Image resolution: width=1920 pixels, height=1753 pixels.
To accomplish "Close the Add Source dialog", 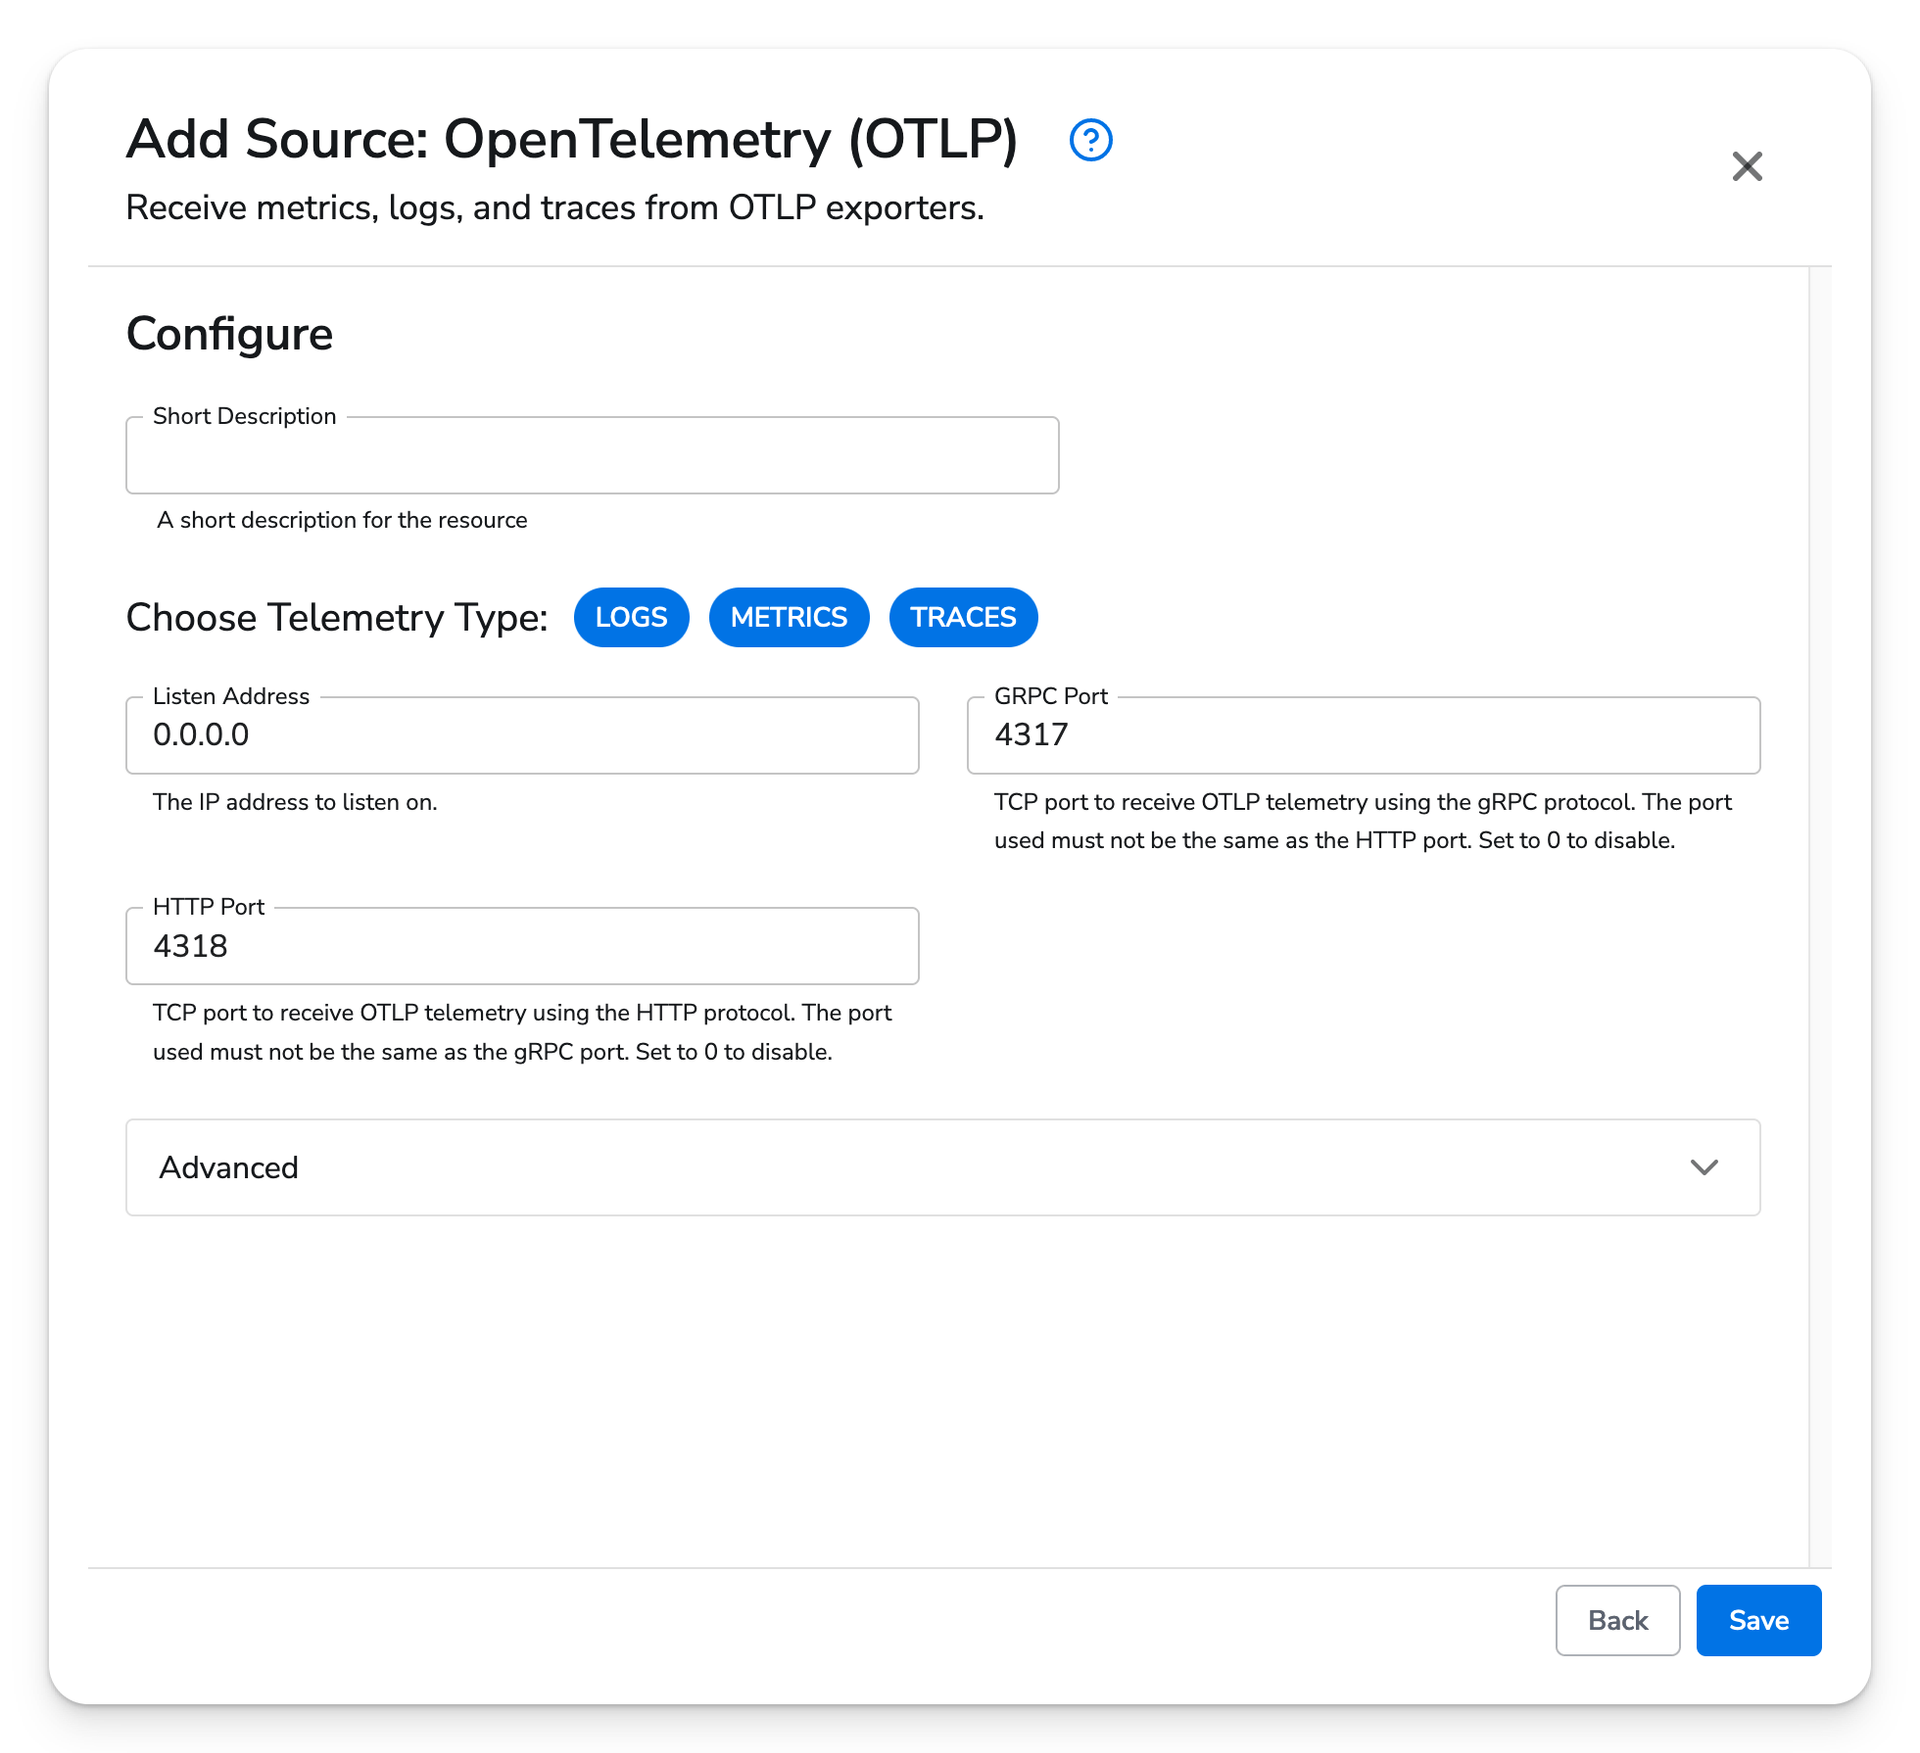I will click(x=1746, y=166).
